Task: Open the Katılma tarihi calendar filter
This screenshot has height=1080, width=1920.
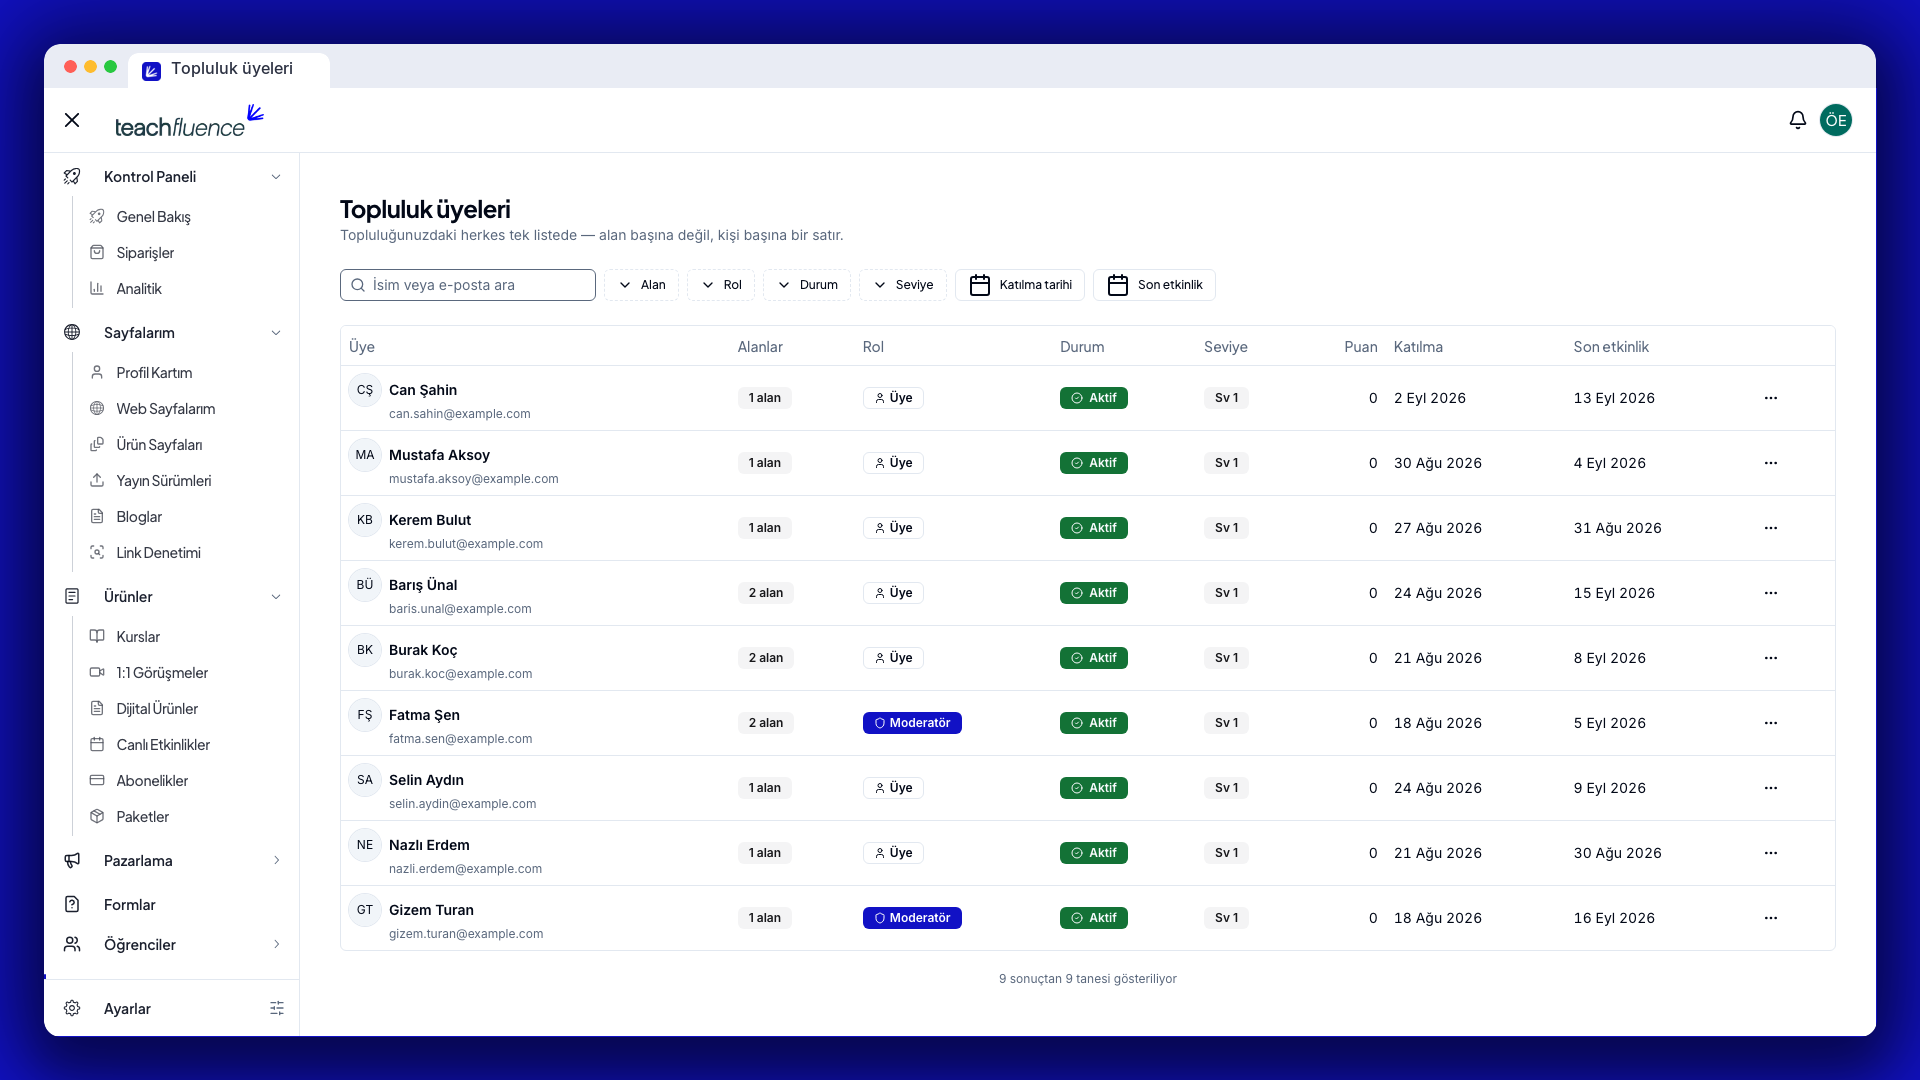Action: pos(1020,285)
